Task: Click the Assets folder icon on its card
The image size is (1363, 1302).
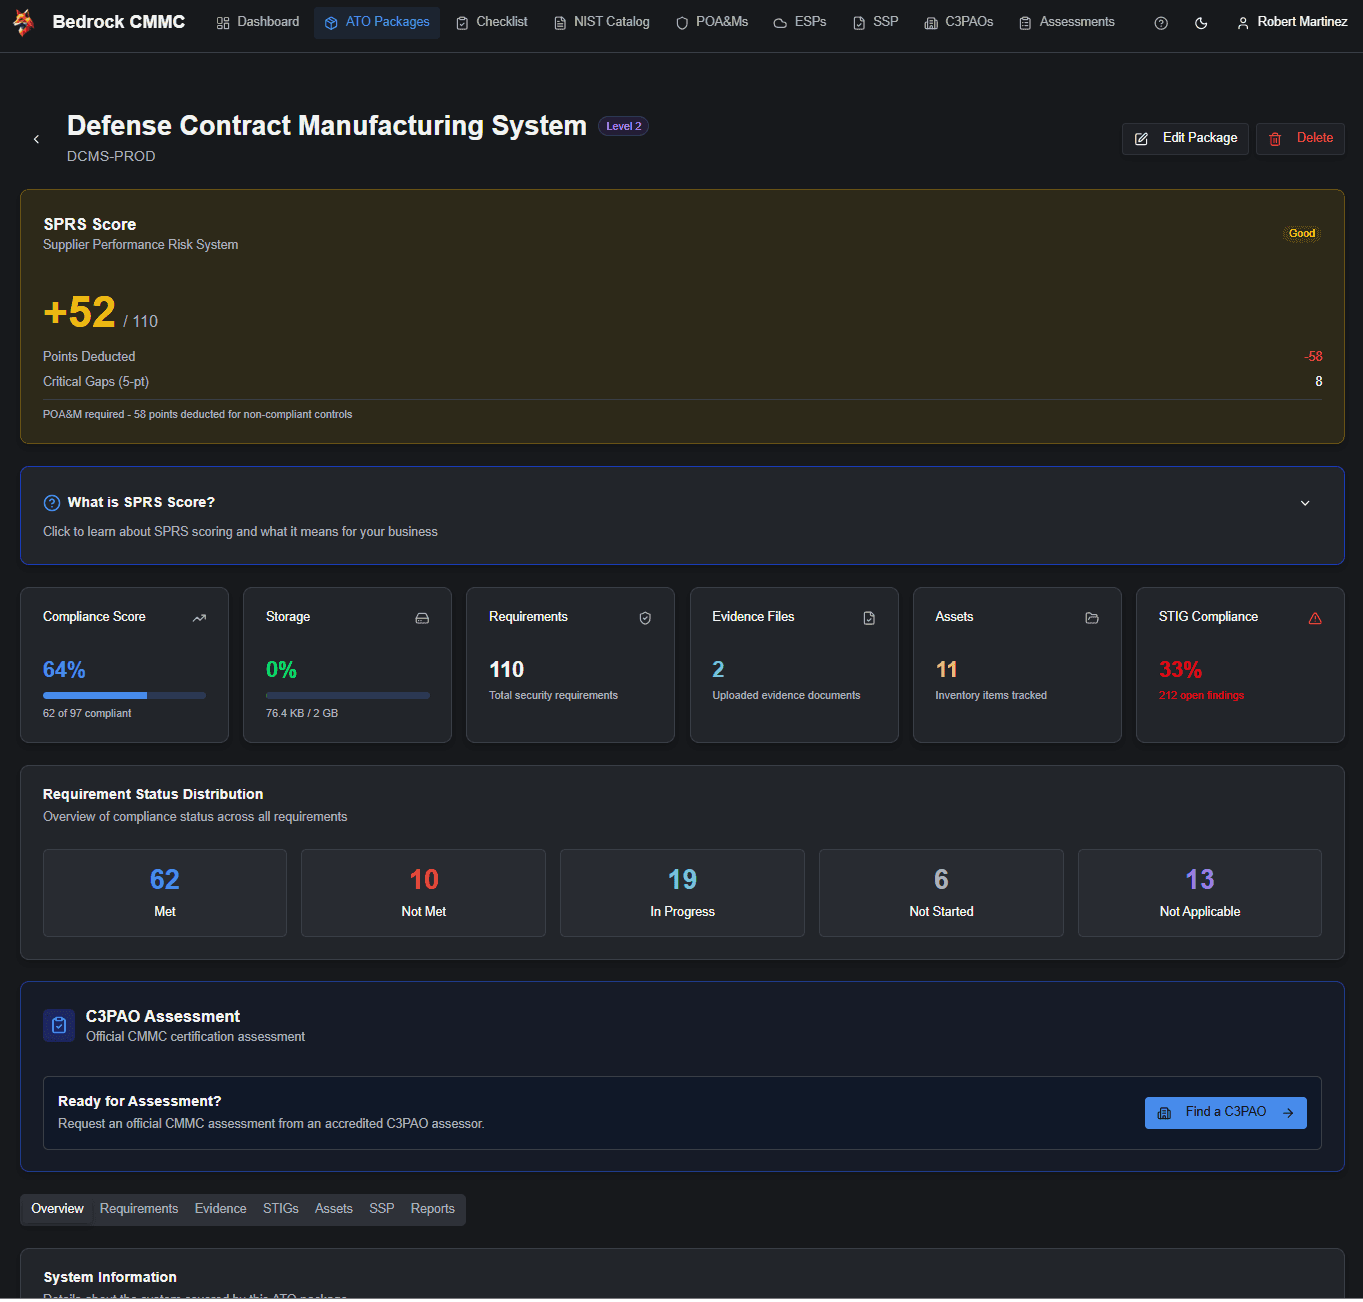Action: [1092, 618]
